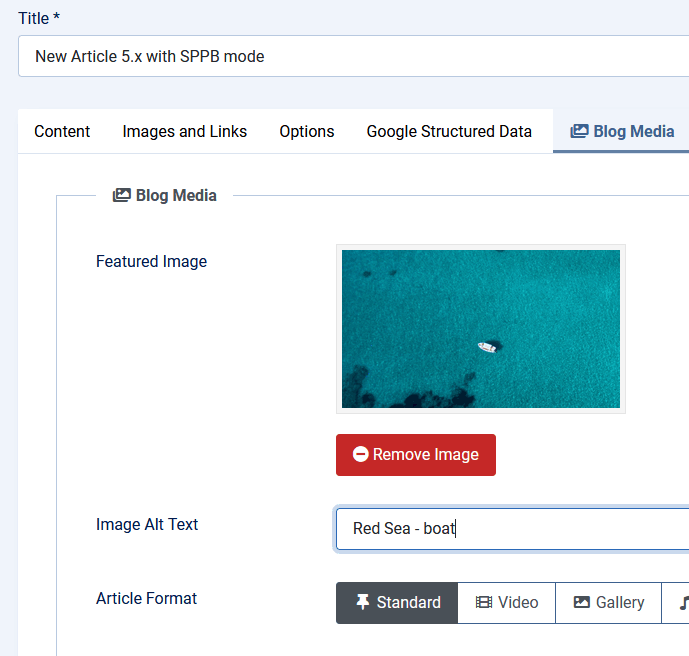Click the film icon on Video format
This screenshot has height=656, width=689.
(484, 603)
